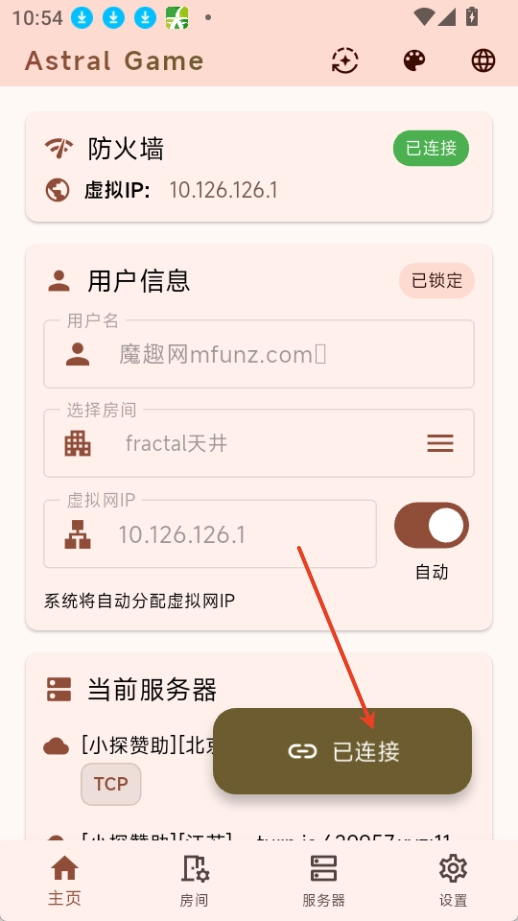Viewport: 518px width, 921px height.
Task: Open the 设置 tab
Action: click(x=453, y=880)
